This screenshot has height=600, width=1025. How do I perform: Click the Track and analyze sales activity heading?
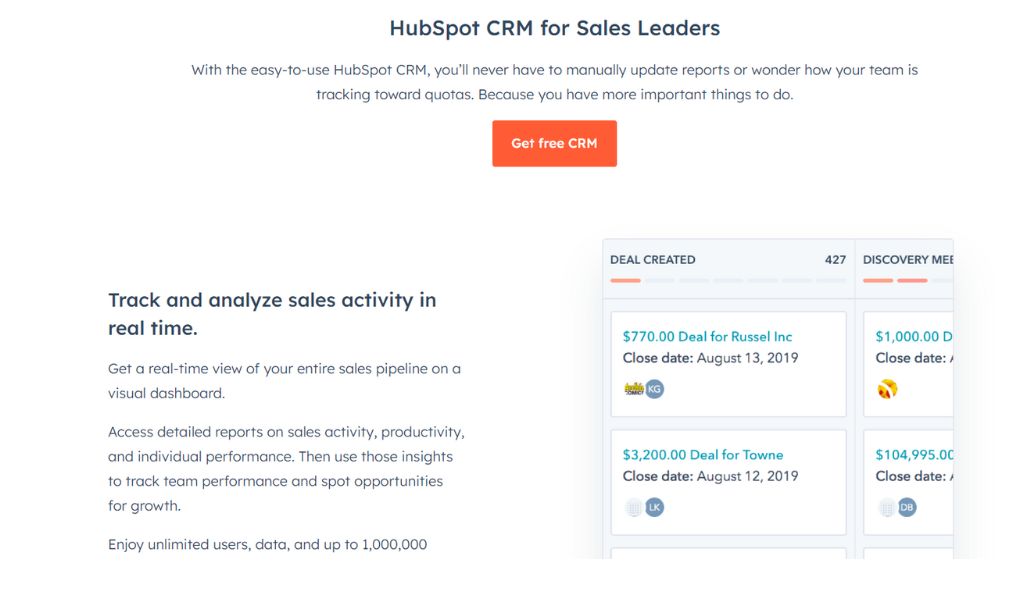point(272,314)
